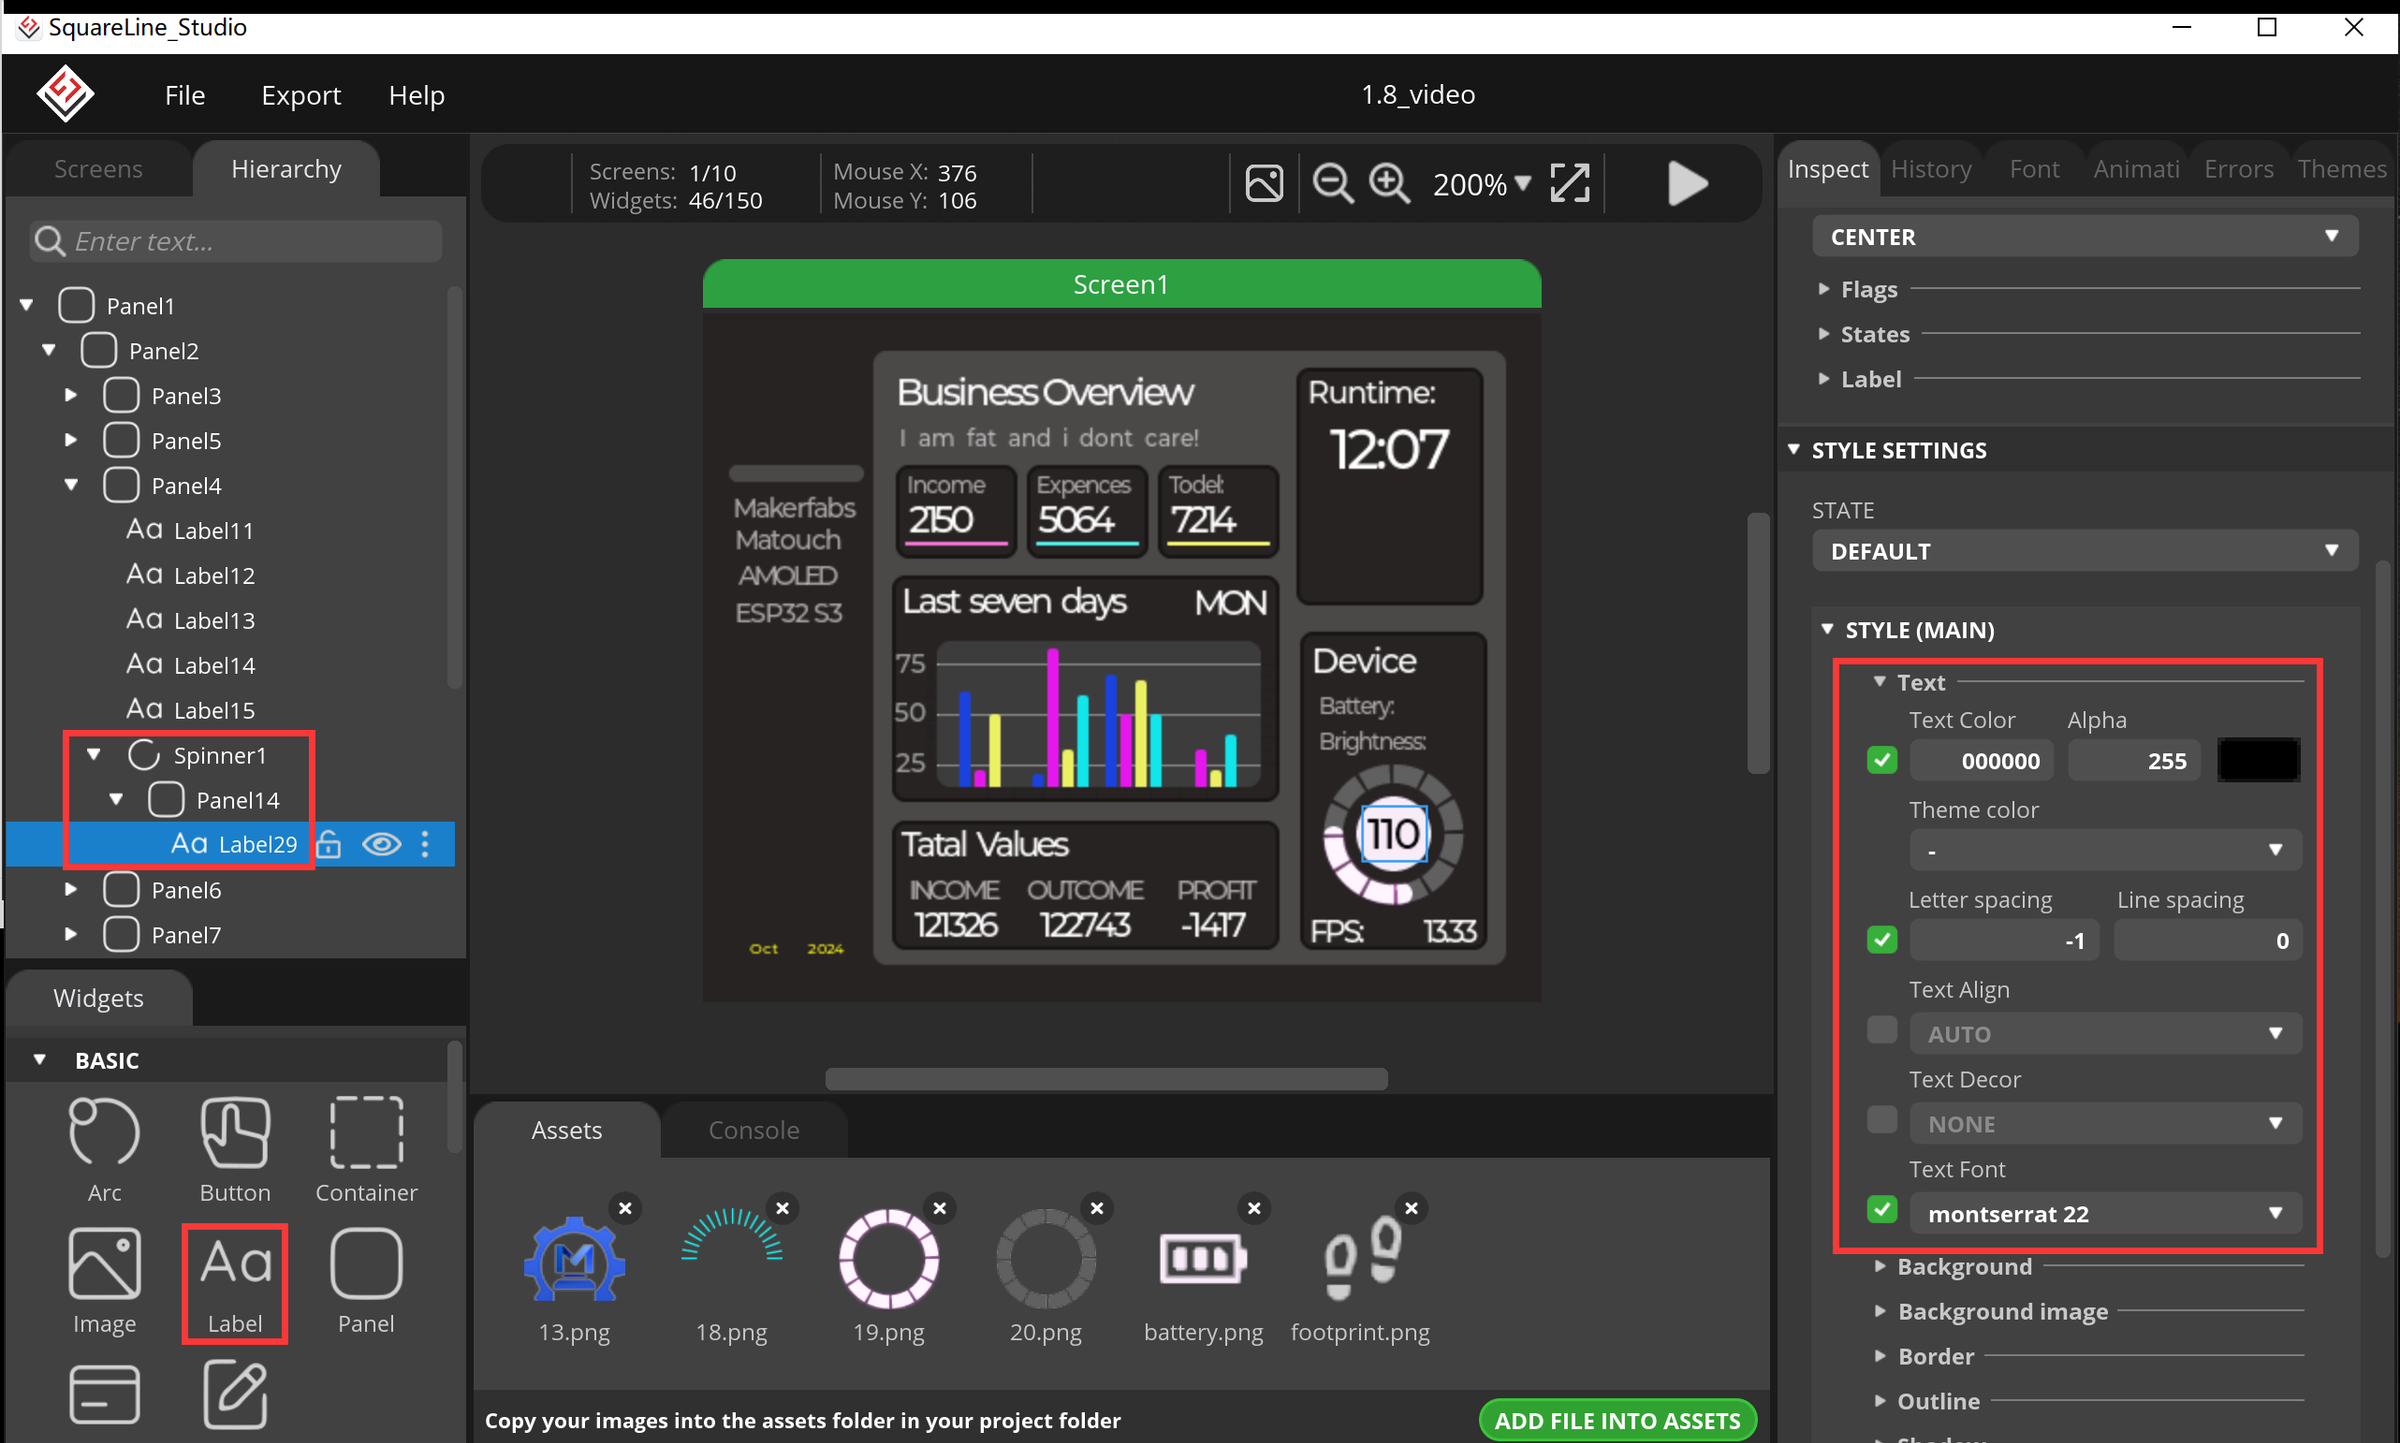
Task: Click the screenshot image icon in toolbar
Action: point(1264,184)
